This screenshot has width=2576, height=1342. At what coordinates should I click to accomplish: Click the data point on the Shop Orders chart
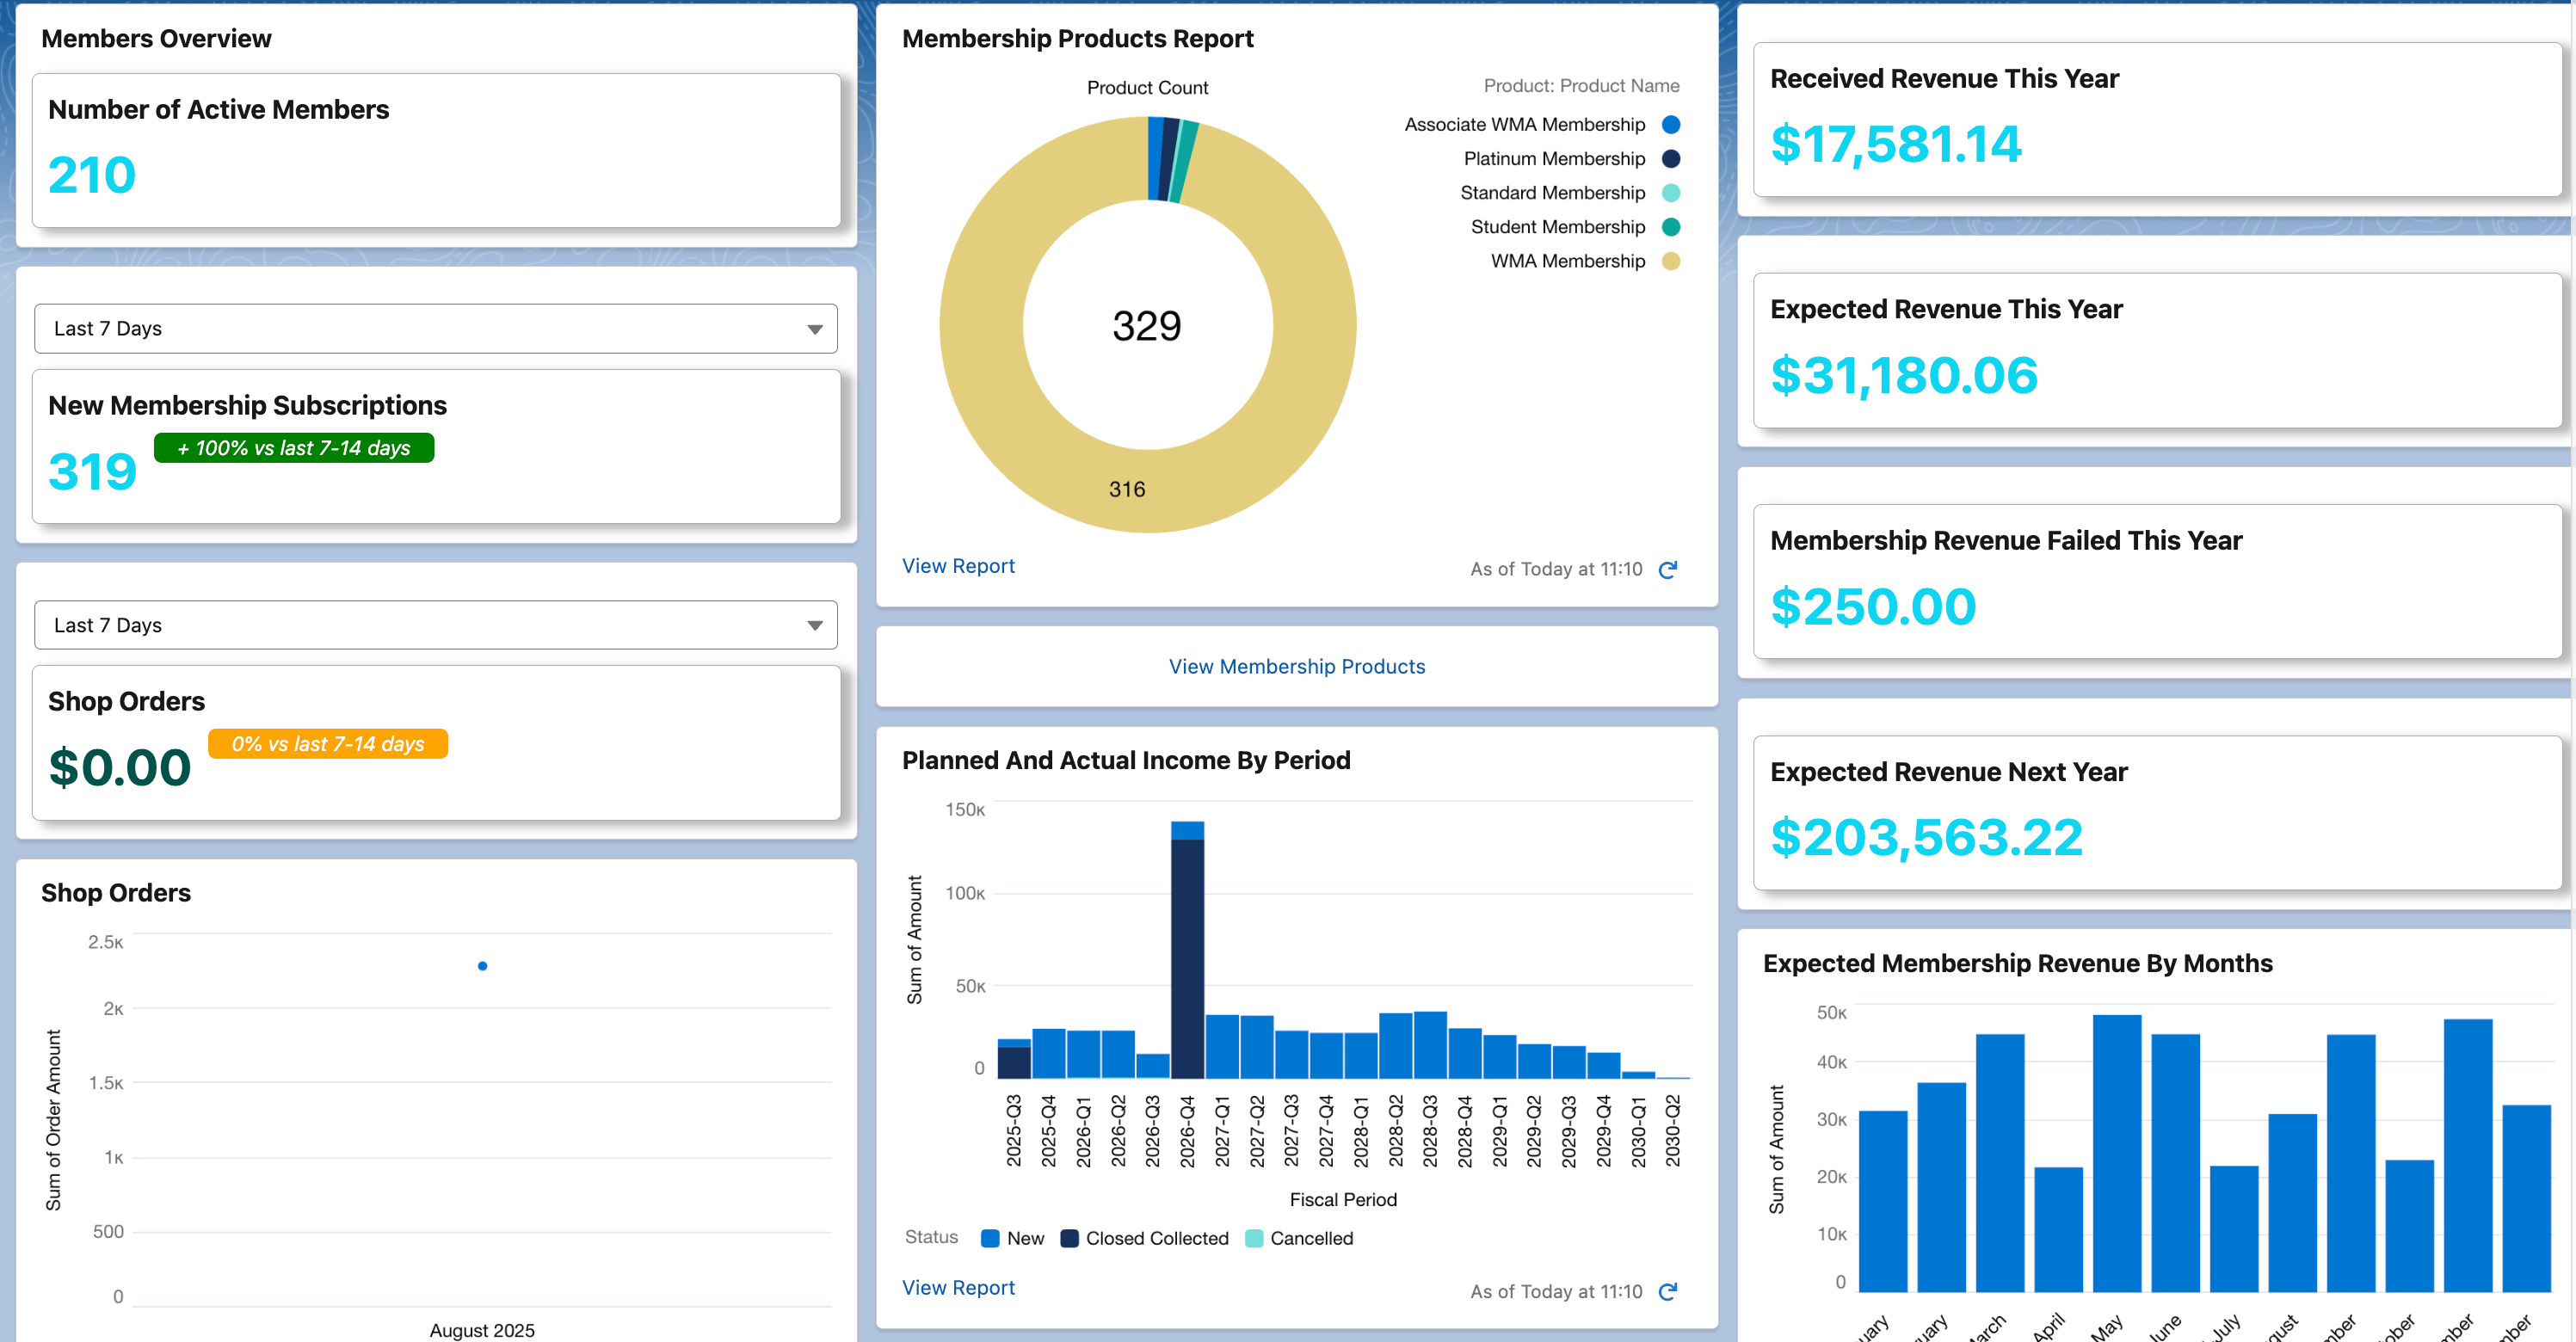coord(483,965)
